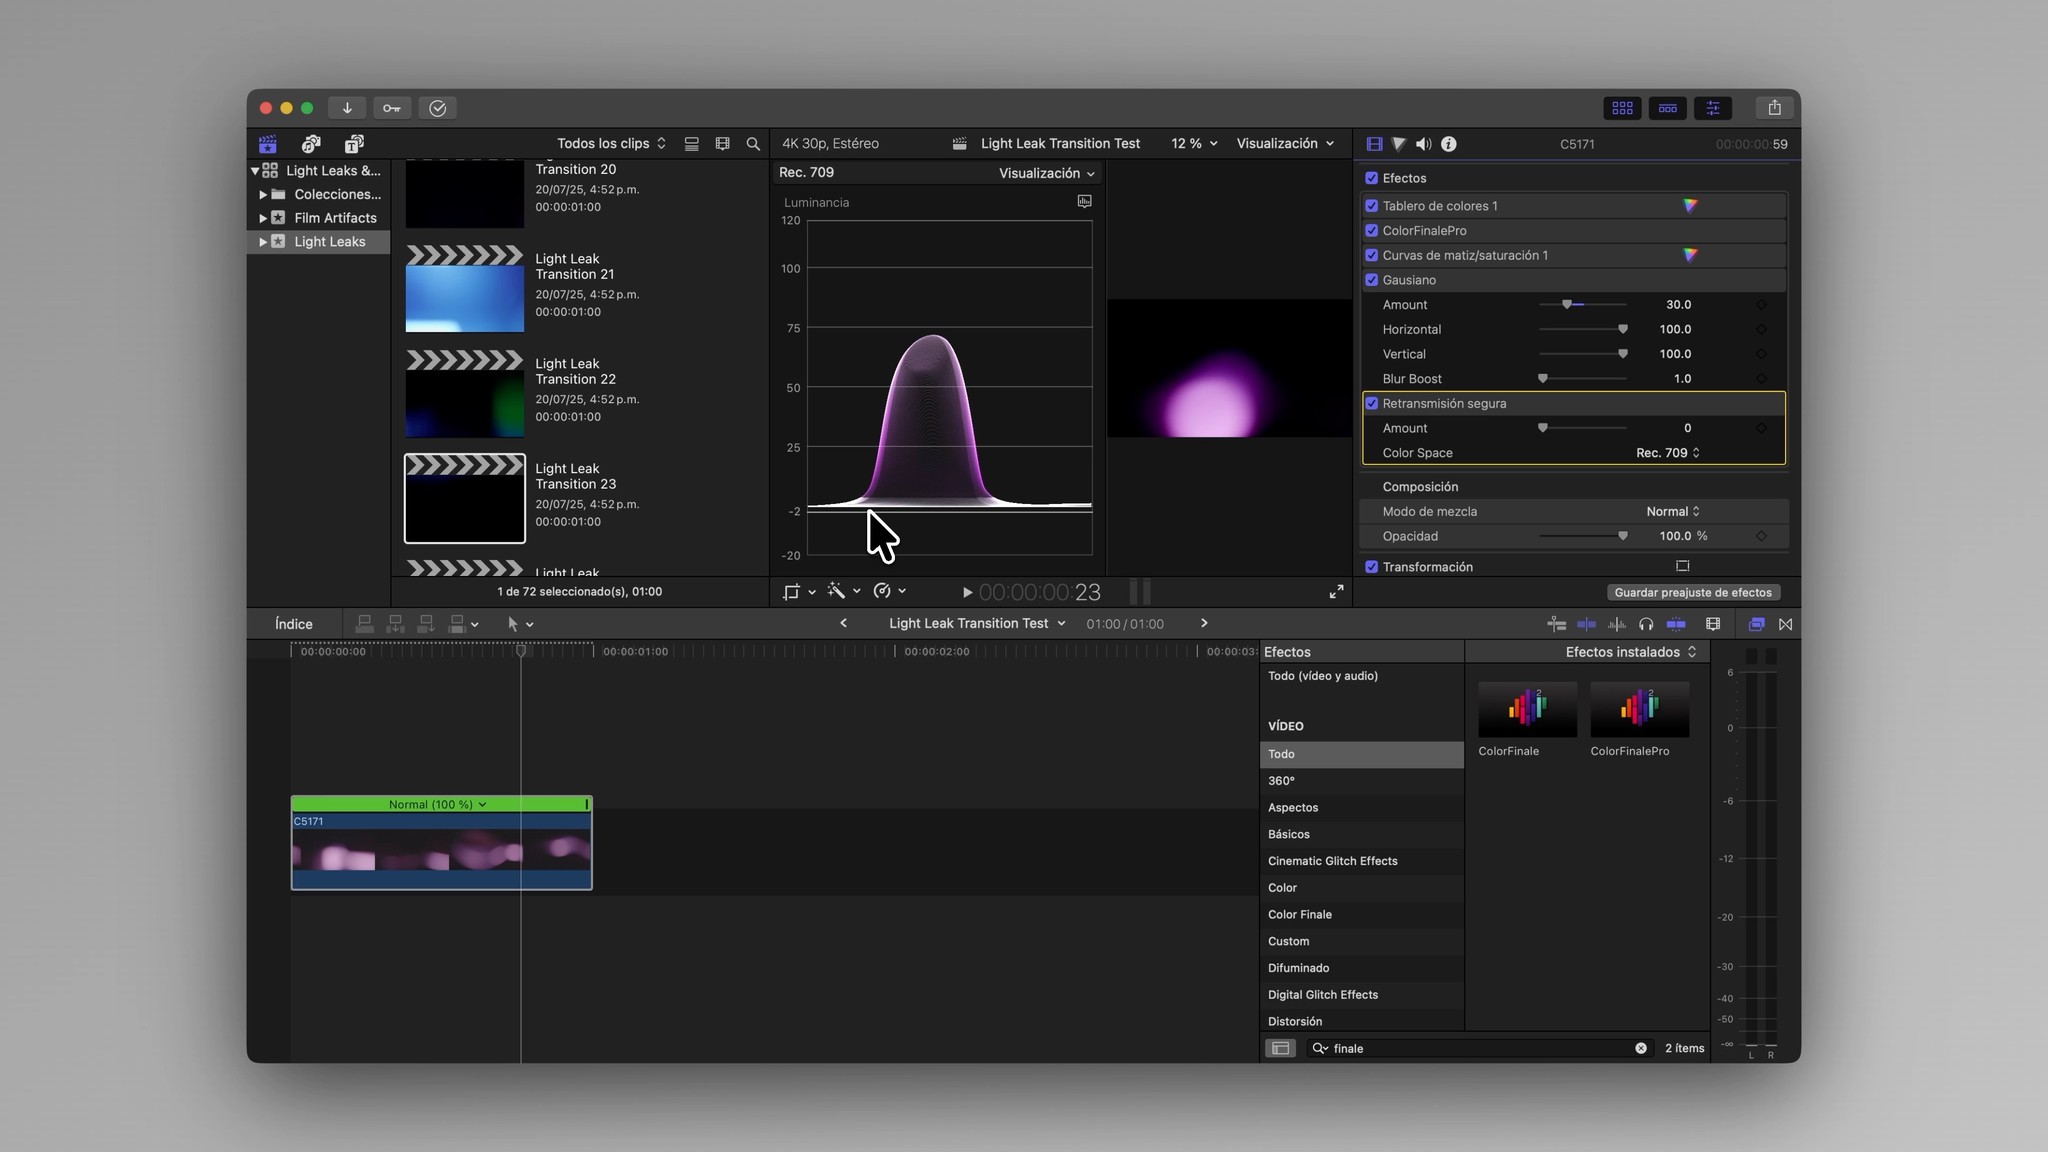Toggle the Retransmisión segura checkbox
Screen dimensions: 2048x1152
pyautogui.click(x=1372, y=404)
